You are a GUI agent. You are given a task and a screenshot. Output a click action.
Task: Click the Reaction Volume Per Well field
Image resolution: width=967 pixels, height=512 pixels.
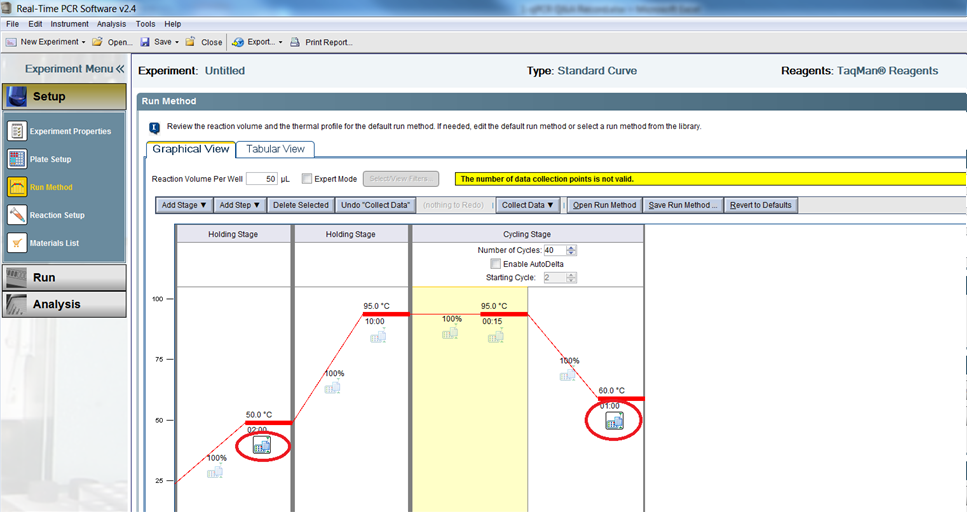pyautogui.click(x=261, y=179)
